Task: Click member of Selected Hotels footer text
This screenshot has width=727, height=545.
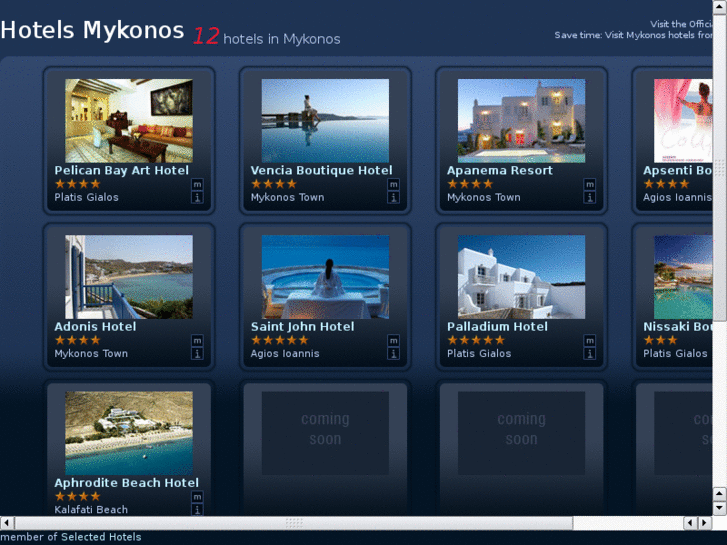Action: 71,537
